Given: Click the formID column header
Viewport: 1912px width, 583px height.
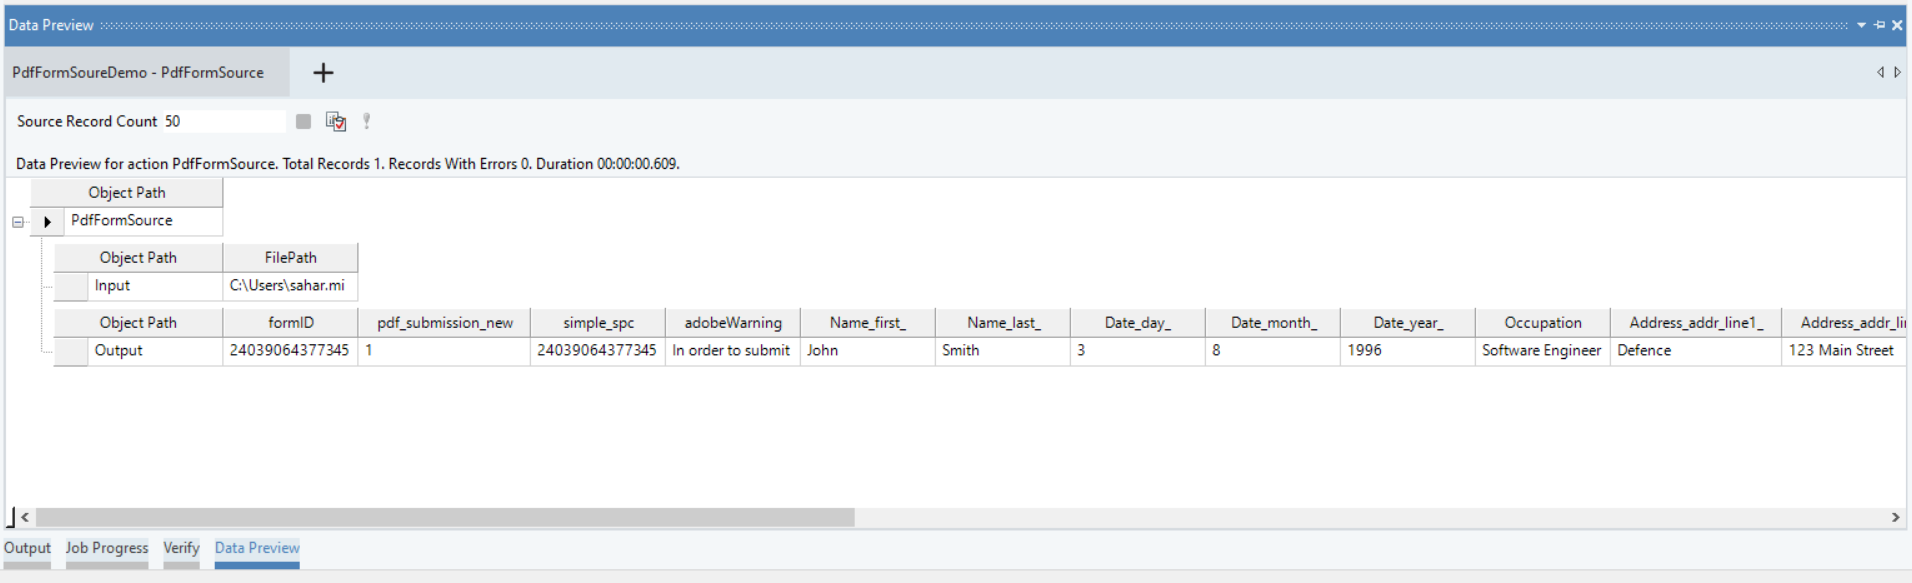Looking at the screenshot, I should 290,323.
